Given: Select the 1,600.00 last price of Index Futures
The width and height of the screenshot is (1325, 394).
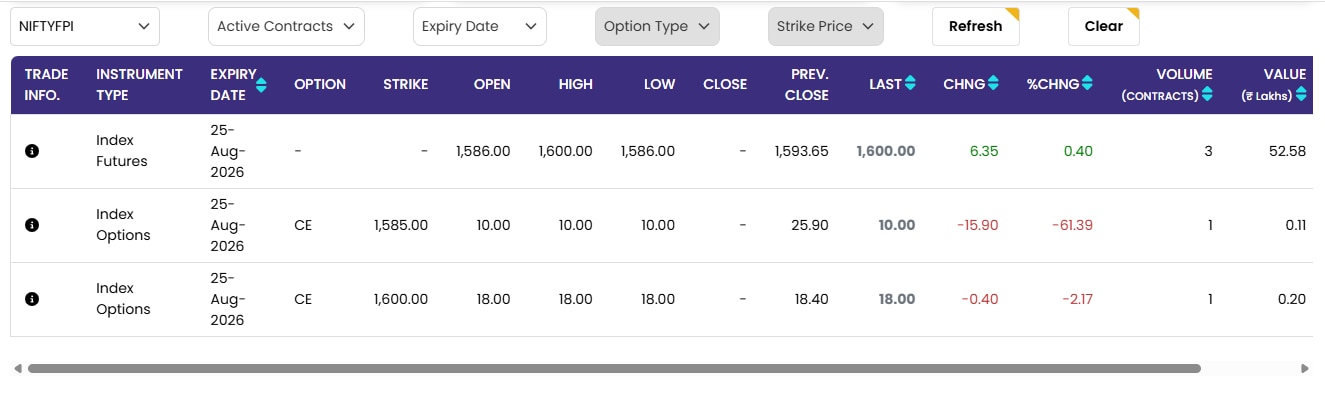Looking at the screenshot, I should [885, 151].
